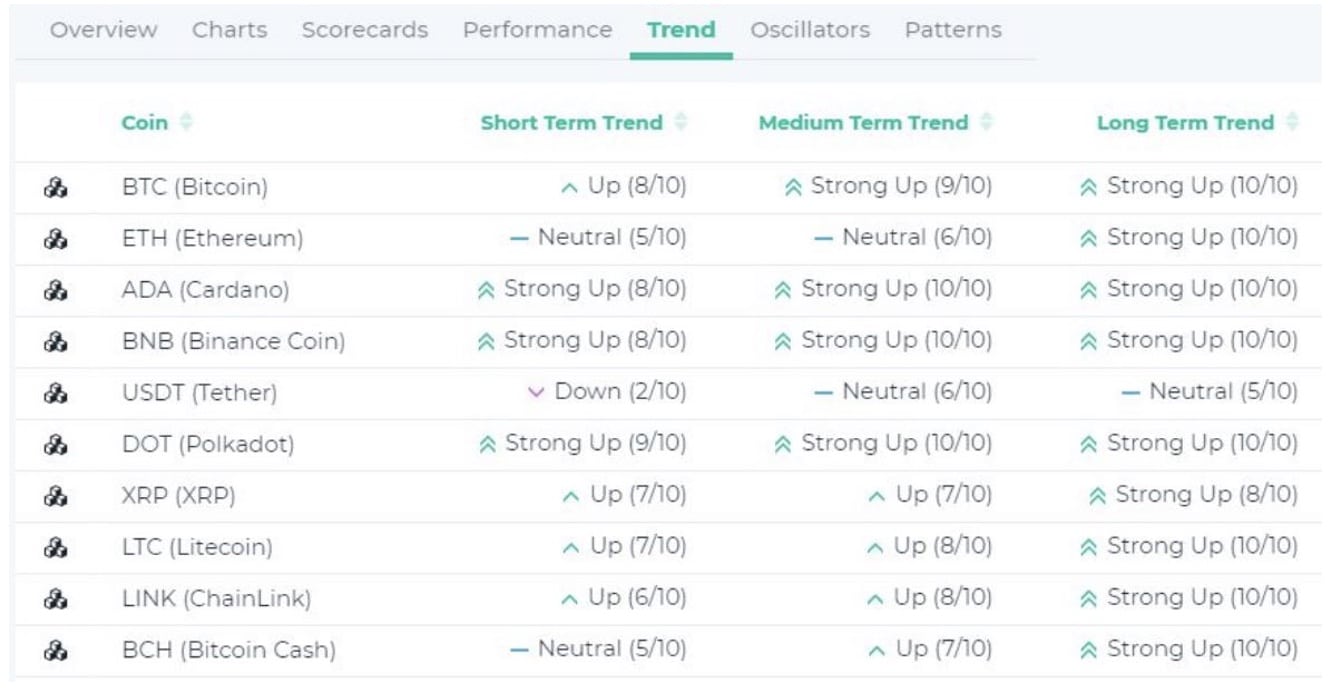This screenshot has height=694, width=1340.
Task: Click the binoculars icon beside LTC (Litecoin)
Action: point(56,547)
